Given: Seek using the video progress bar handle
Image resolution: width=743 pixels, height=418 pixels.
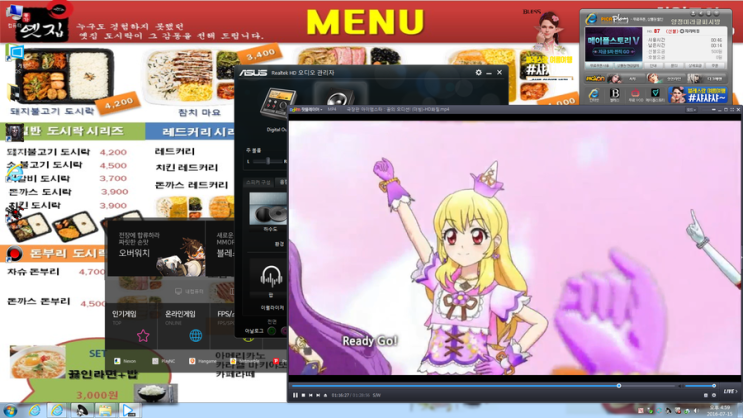Looking at the screenshot, I should (619, 386).
